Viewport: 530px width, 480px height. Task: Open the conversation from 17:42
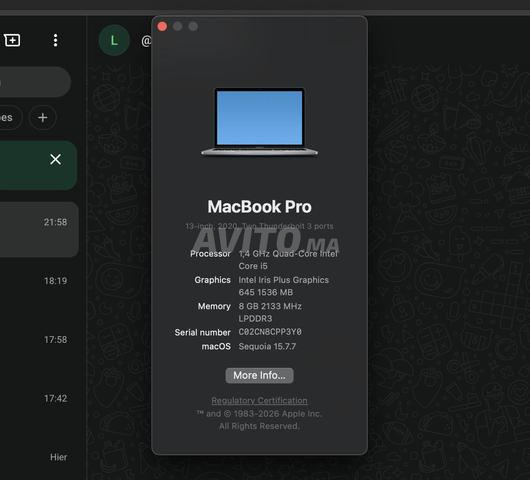(39, 406)
